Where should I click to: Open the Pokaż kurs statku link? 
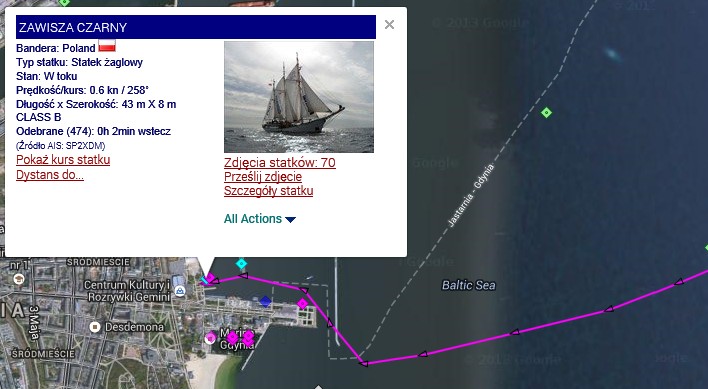tap(63, 160)
